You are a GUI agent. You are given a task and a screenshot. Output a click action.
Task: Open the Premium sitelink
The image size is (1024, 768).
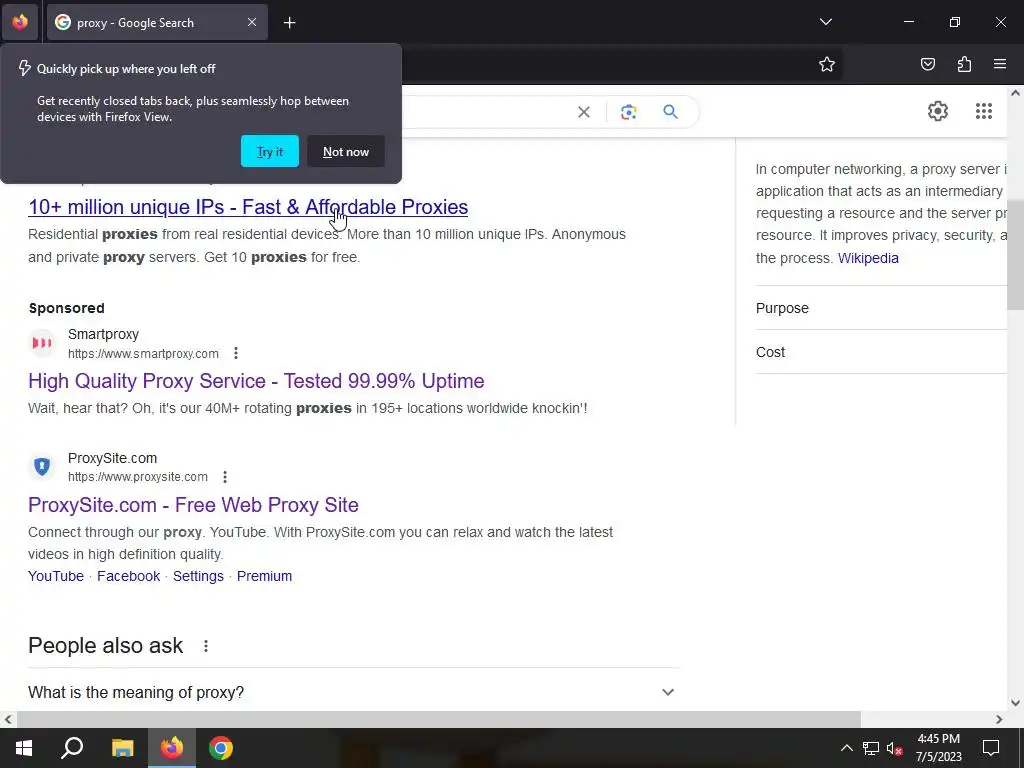coord(264,576)
